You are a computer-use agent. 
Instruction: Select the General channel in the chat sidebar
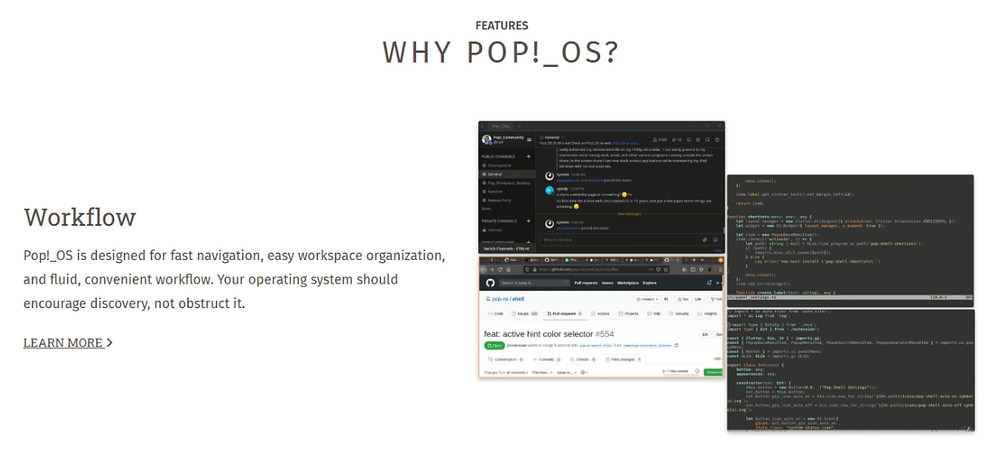click(x=508, y=174)
